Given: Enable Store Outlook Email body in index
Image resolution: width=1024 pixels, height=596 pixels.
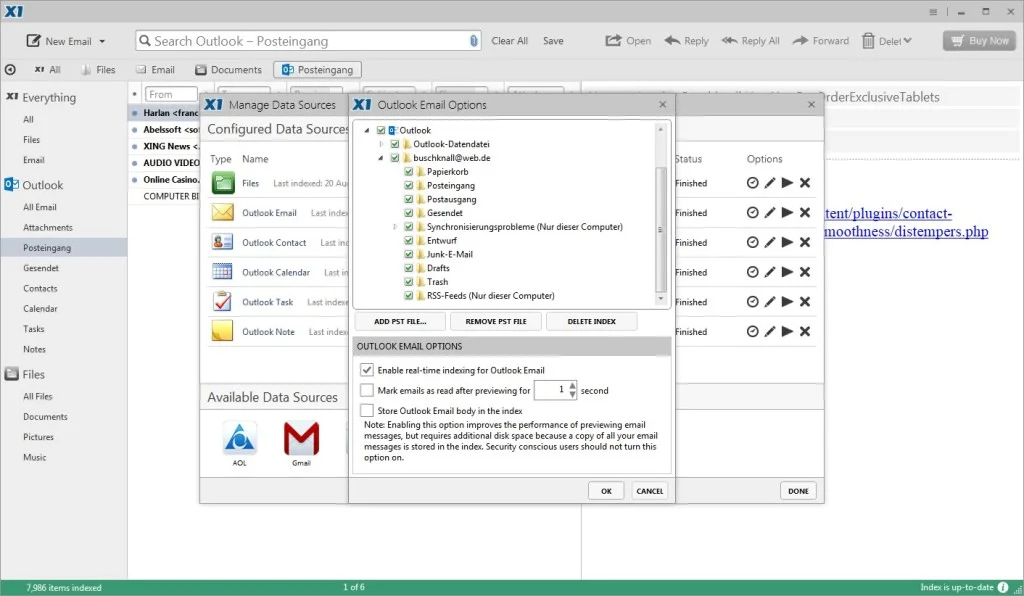Looking at the screenshot, I should (x=367, y=411).
